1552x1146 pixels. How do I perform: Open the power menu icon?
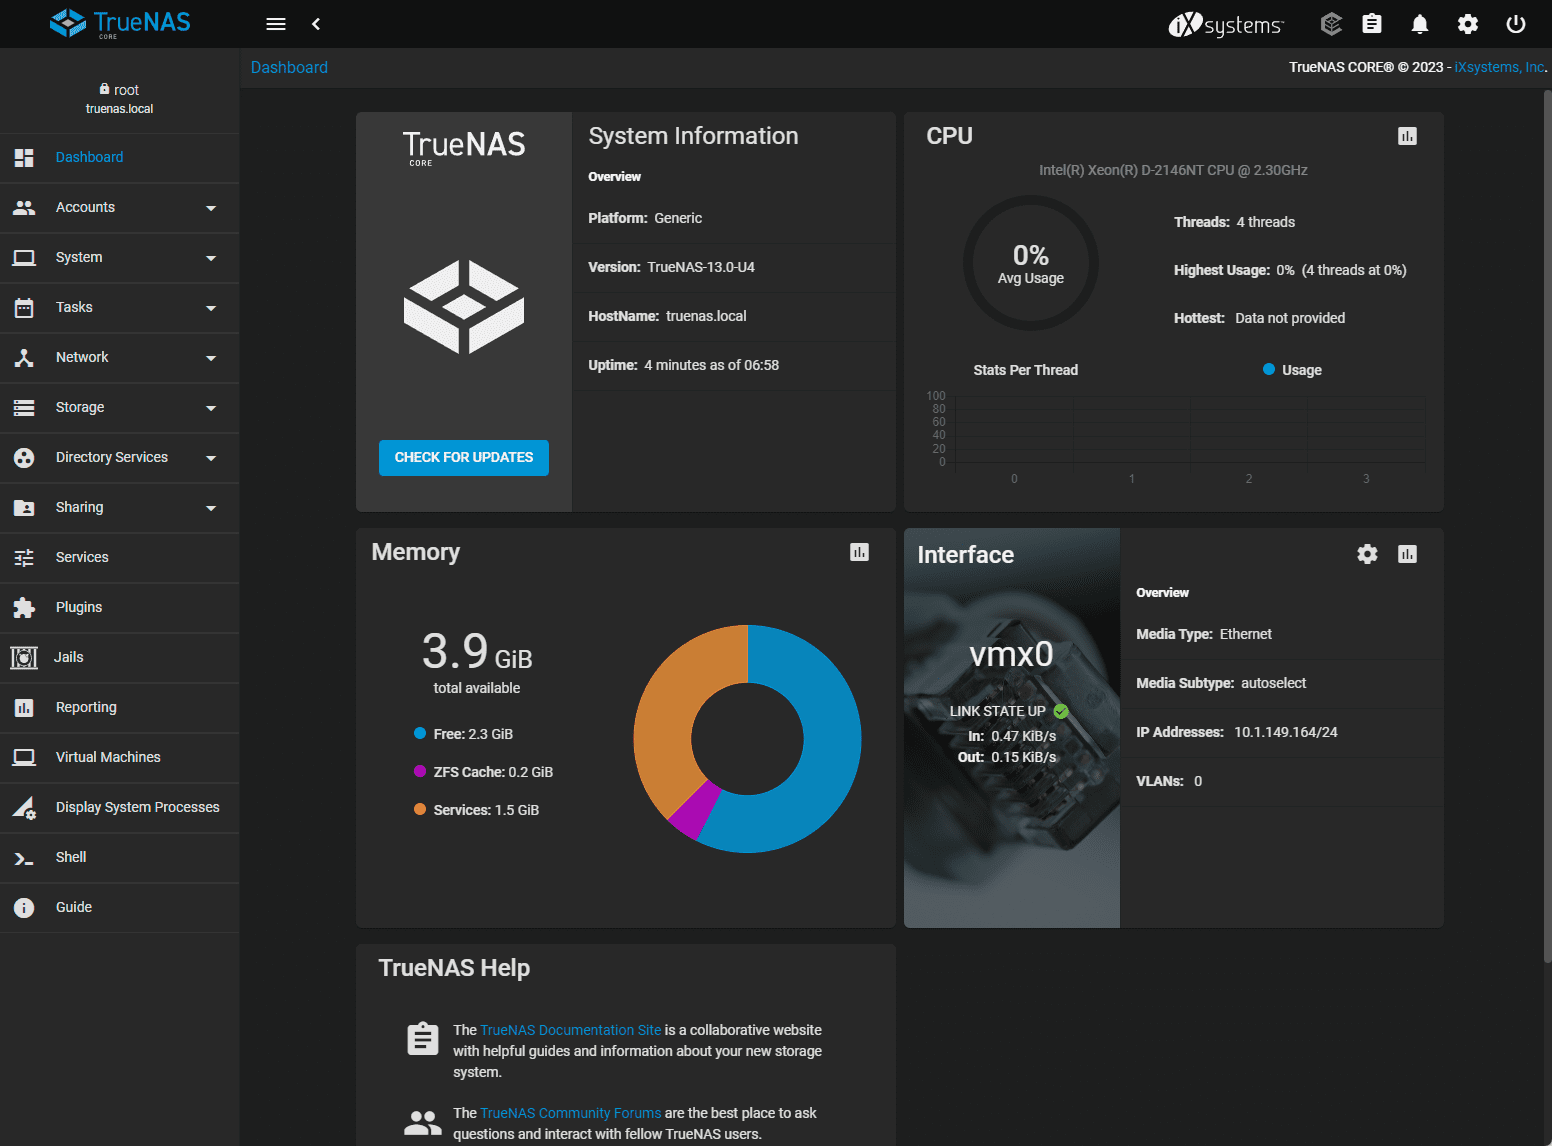coord(1516,23)
